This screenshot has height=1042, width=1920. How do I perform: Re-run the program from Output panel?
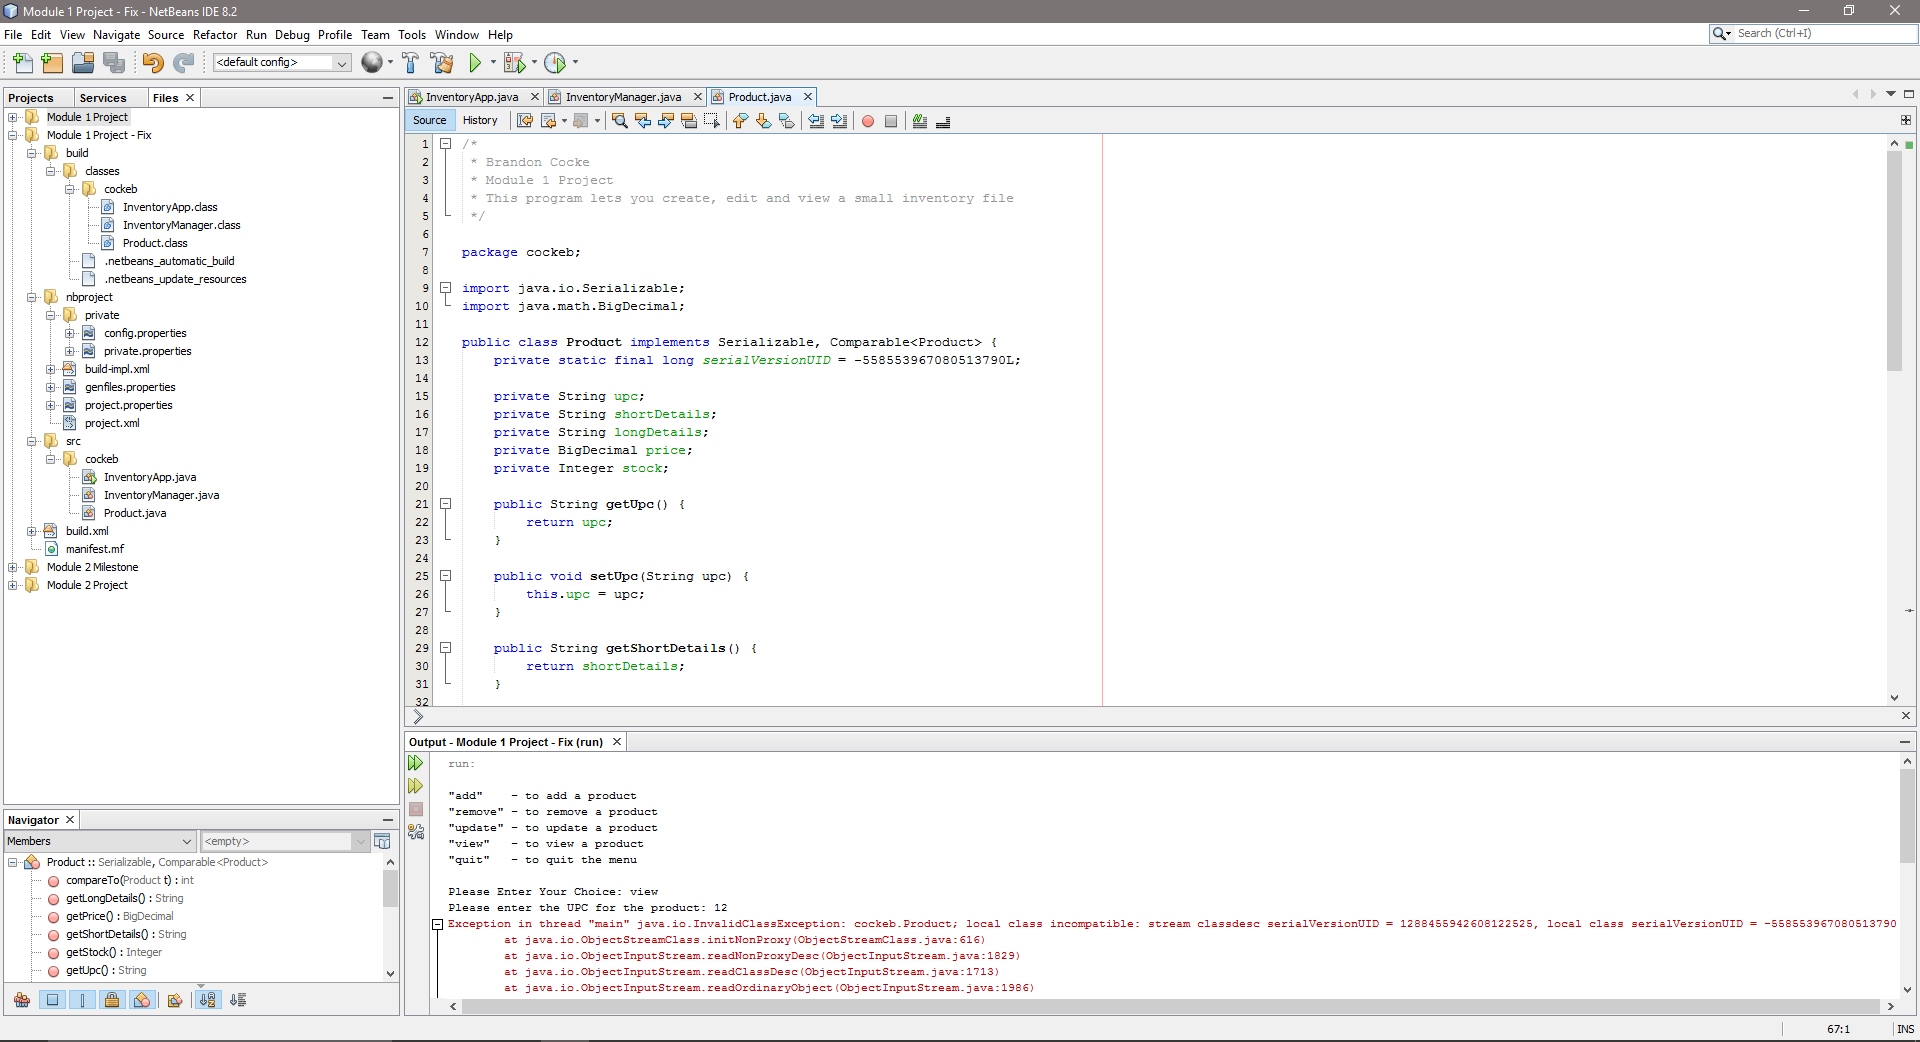point(416,763)
